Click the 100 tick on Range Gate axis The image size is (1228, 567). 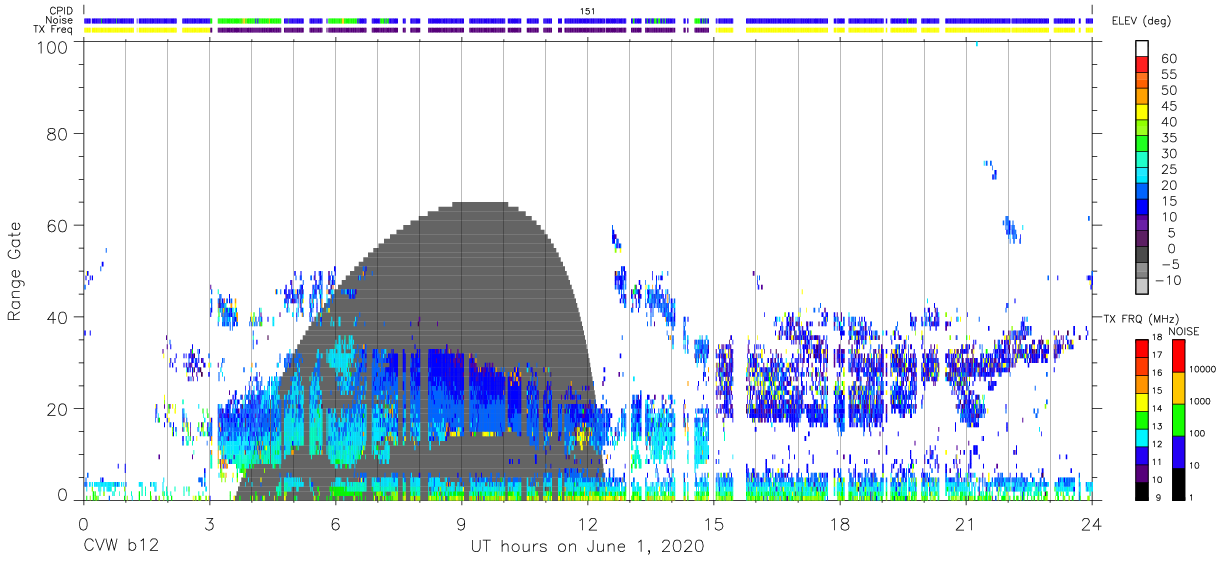[53, 46]
